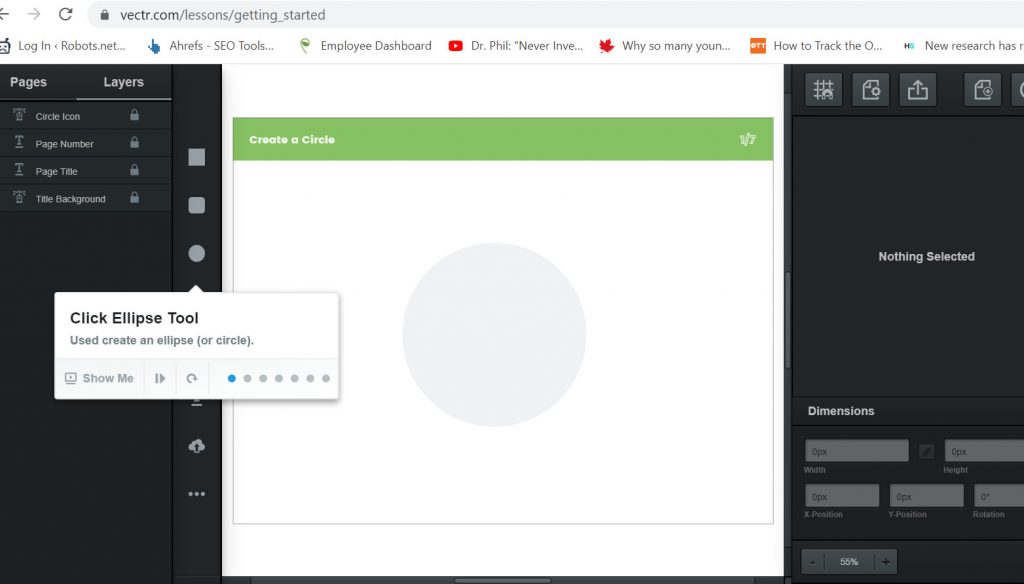This screenshot has width=1024, height=584.
Task: Open the more tools ellipsis menu
Action: click(x=196, y=493)
